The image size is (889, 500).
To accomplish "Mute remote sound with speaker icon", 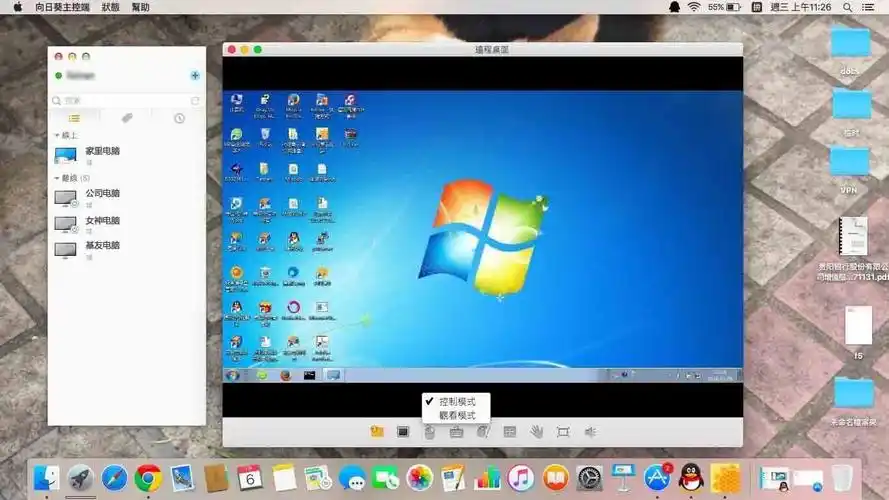I will 590,432.
